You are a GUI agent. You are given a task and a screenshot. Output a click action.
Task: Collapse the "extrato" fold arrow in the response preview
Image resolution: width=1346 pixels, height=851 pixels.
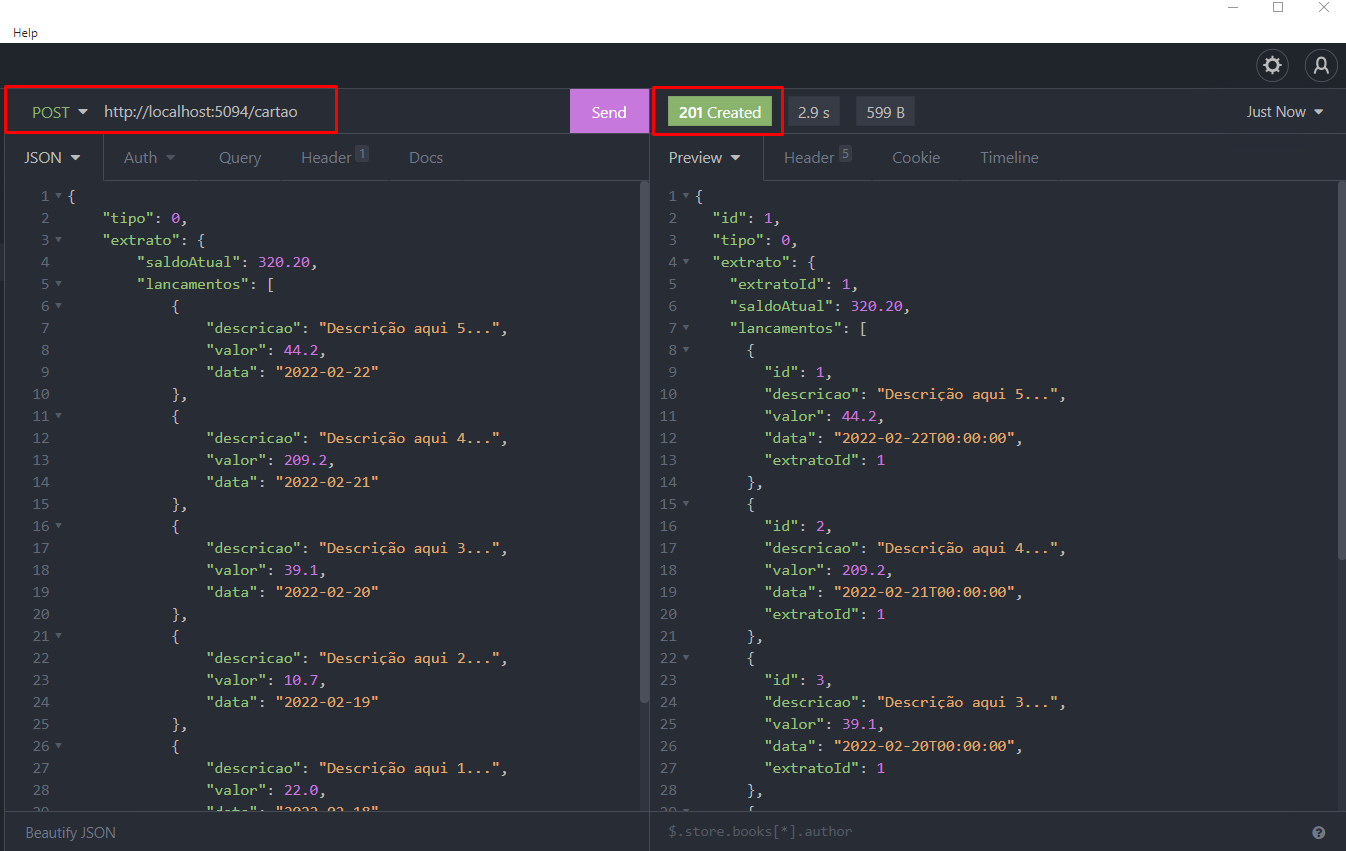tap(686, 262)
